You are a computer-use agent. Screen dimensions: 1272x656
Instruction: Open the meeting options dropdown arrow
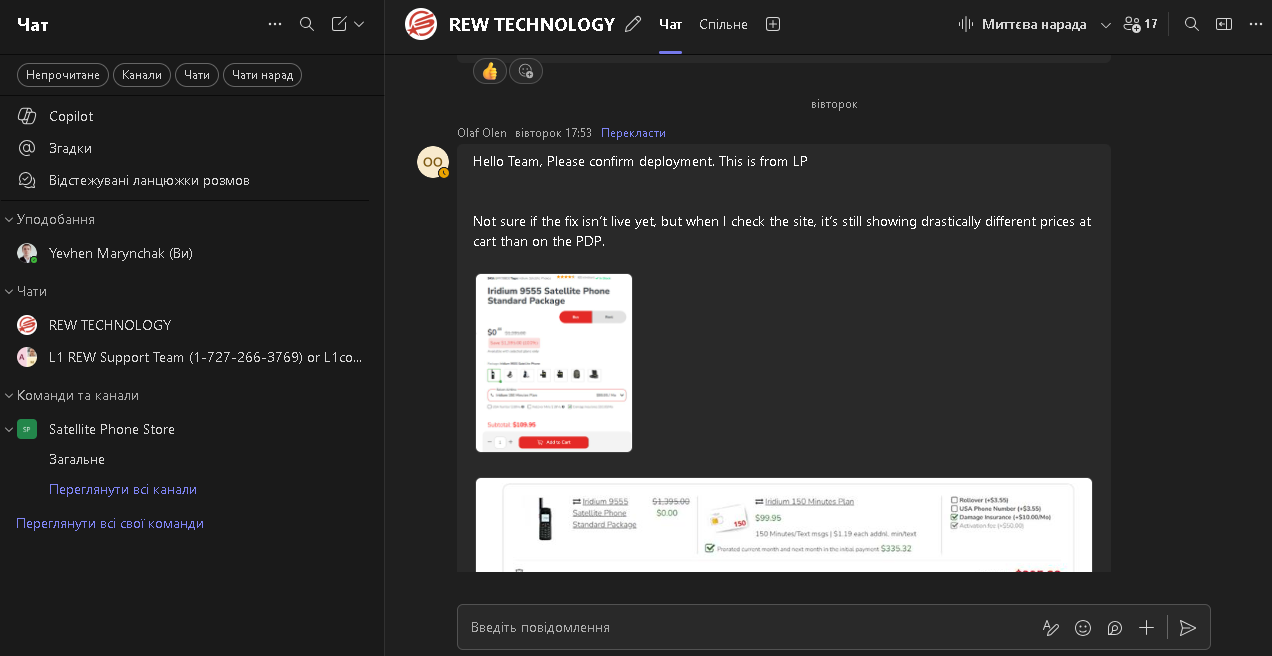coord(1105,24)
